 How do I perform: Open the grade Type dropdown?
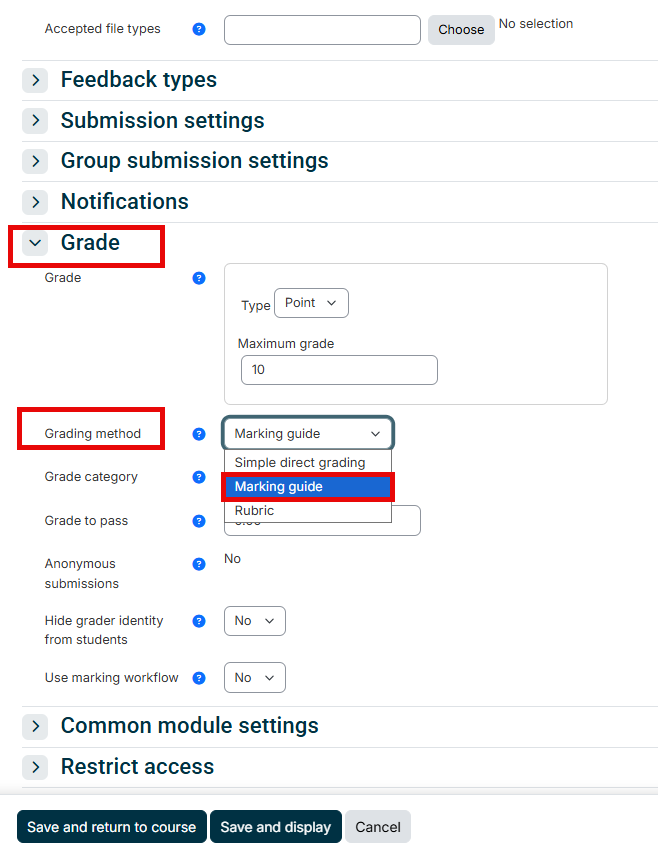[x=311, y=303]
